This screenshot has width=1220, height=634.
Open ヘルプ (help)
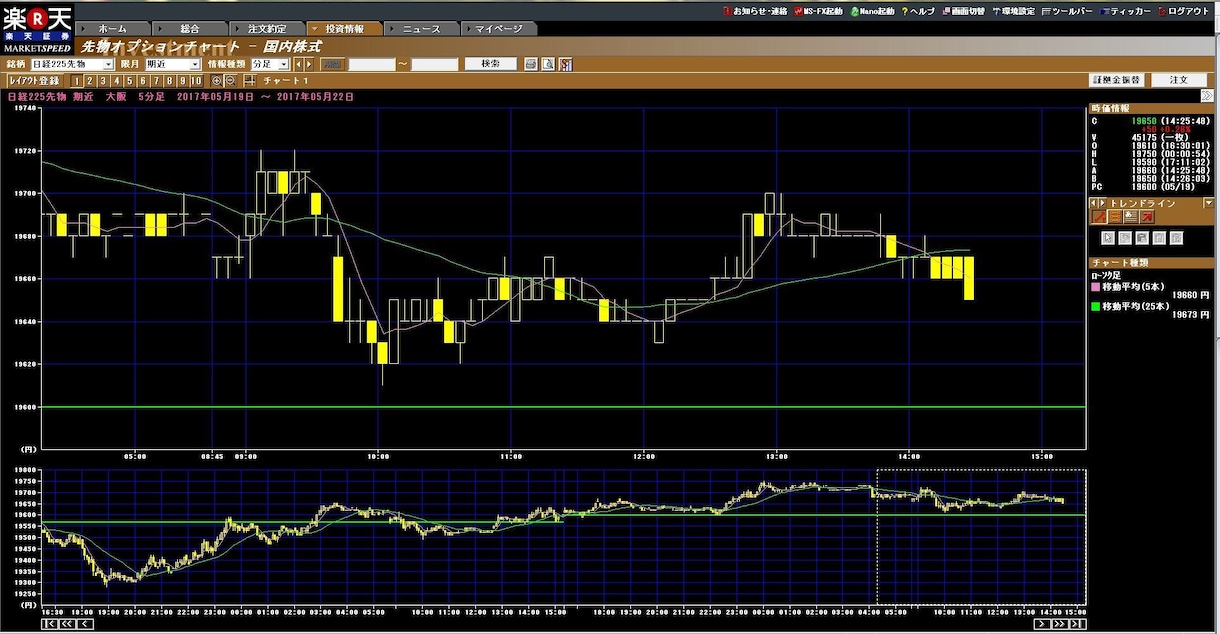[918, 11]
